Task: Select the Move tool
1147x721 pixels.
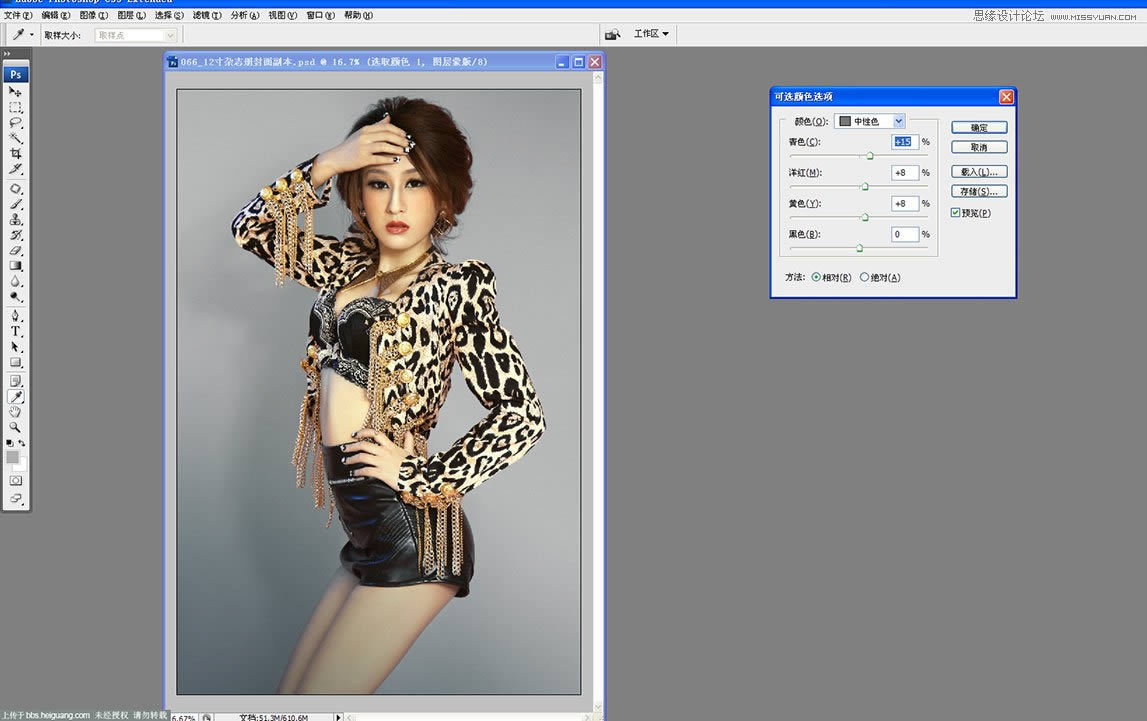Action: (15, 91)
